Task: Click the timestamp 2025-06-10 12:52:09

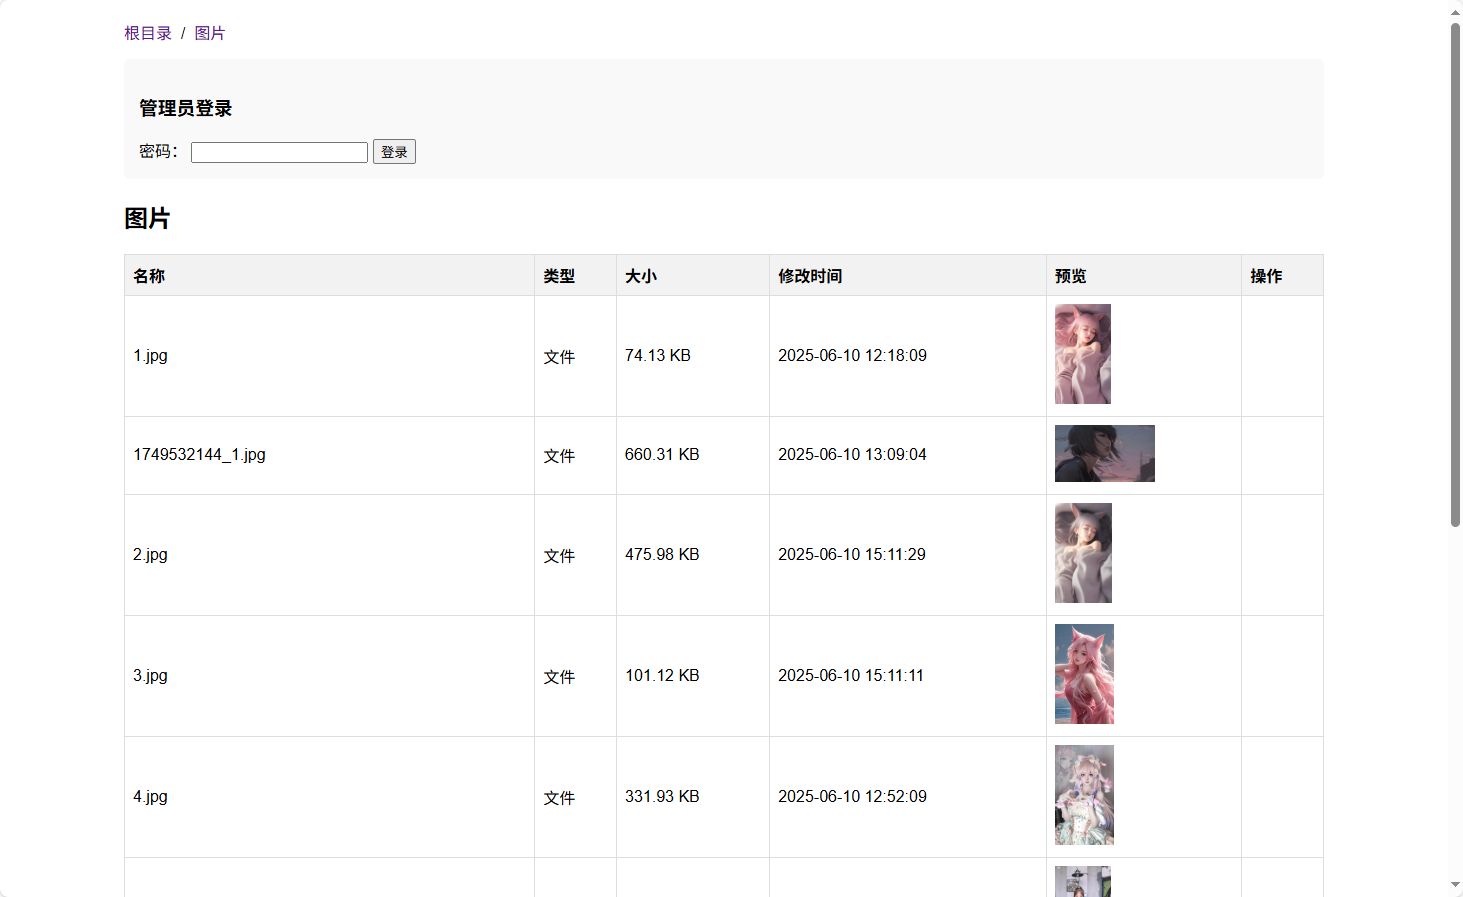Action: pyautogui.click(x=852, y=797)
